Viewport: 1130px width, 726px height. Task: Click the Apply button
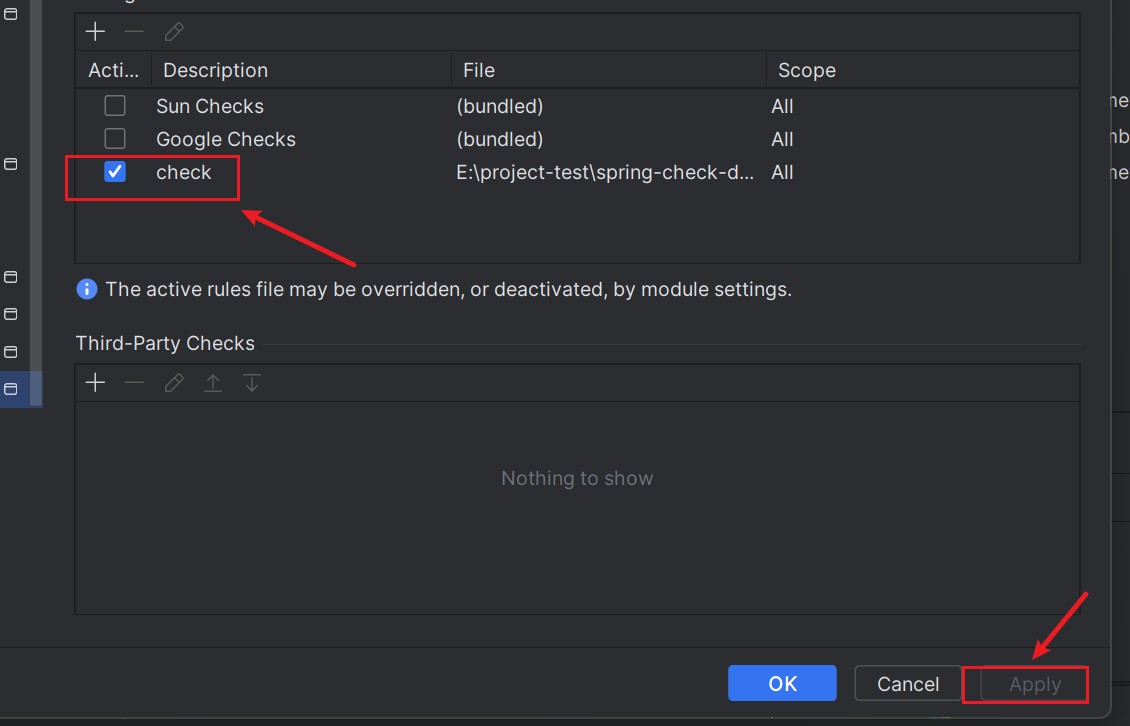point(1034,684)
